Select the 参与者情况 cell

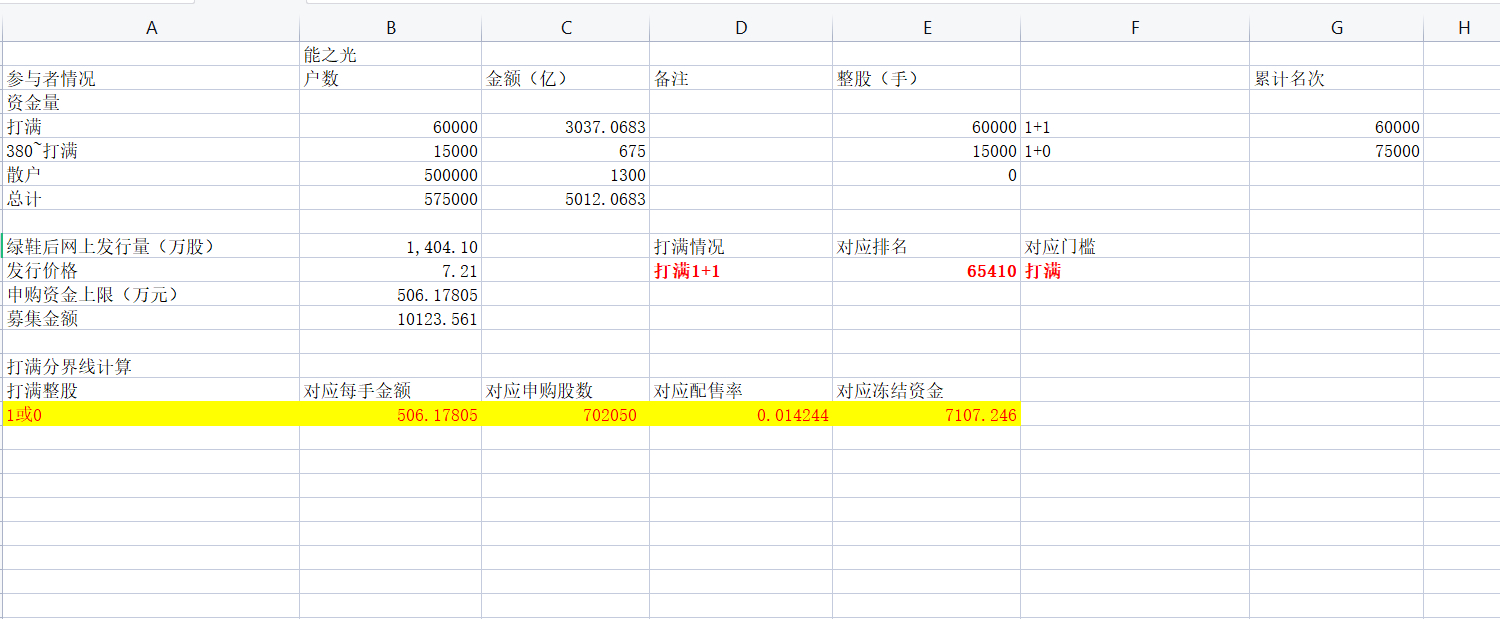[151, 79]
